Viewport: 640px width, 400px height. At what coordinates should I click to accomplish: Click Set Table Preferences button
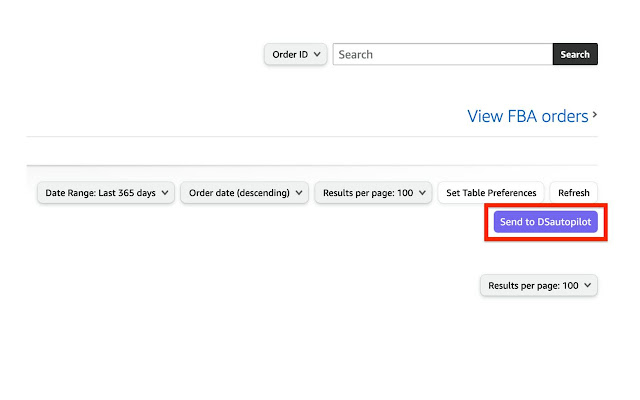tap(491, 193)
